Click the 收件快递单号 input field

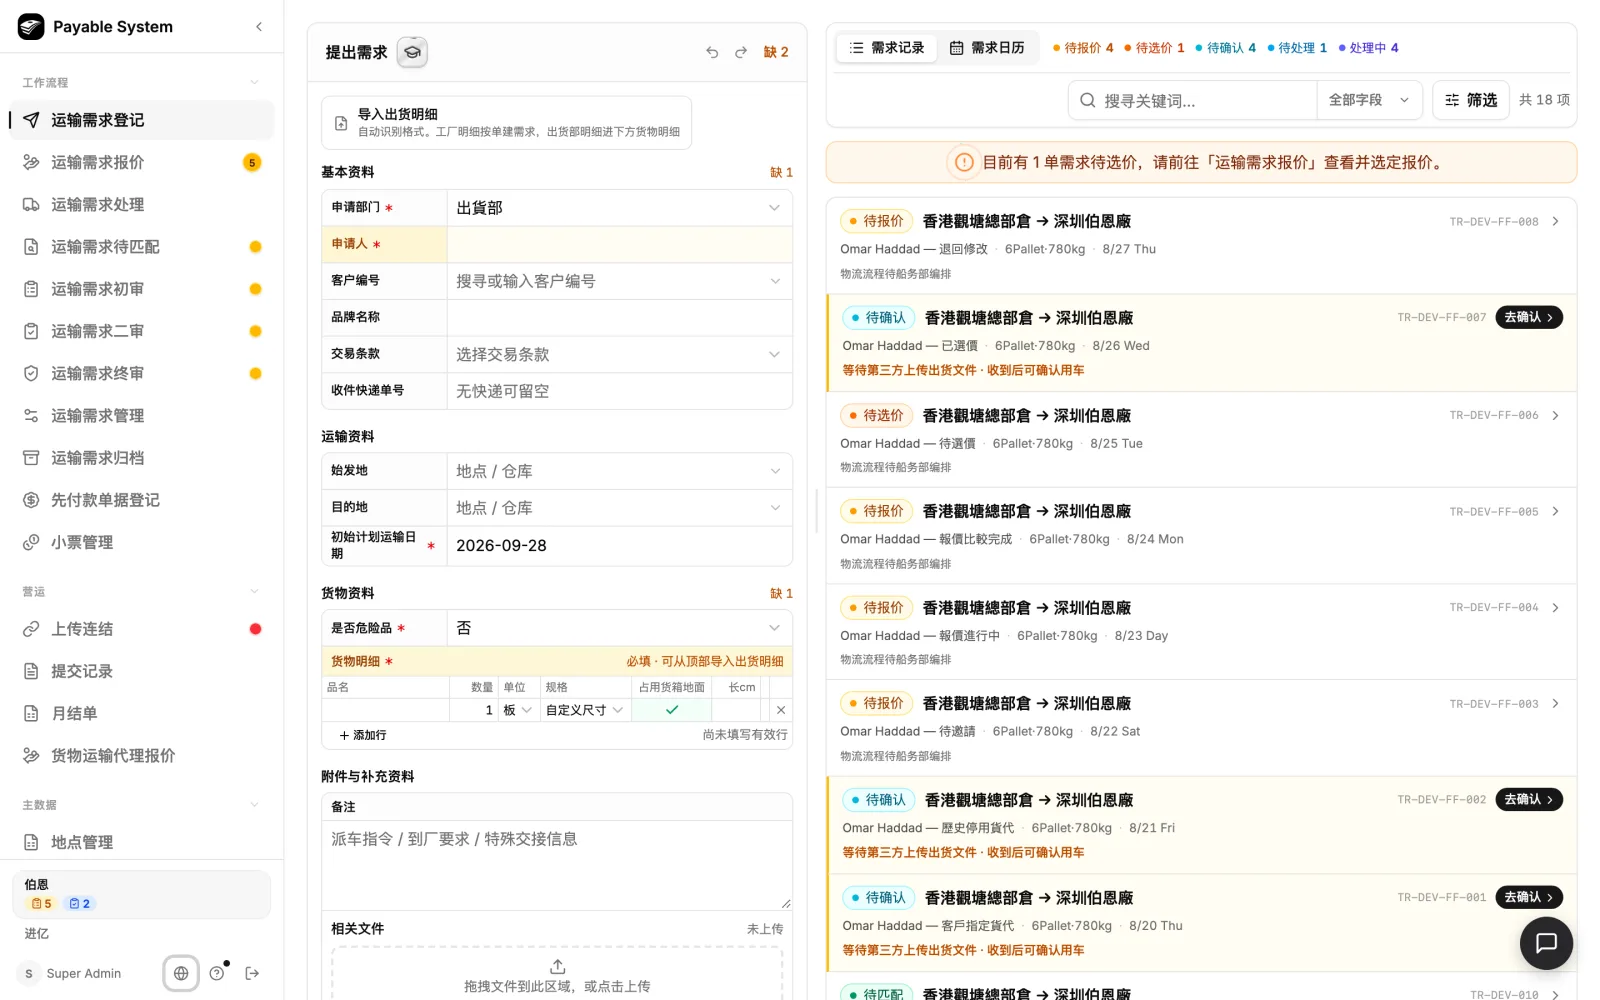[619, 391]
